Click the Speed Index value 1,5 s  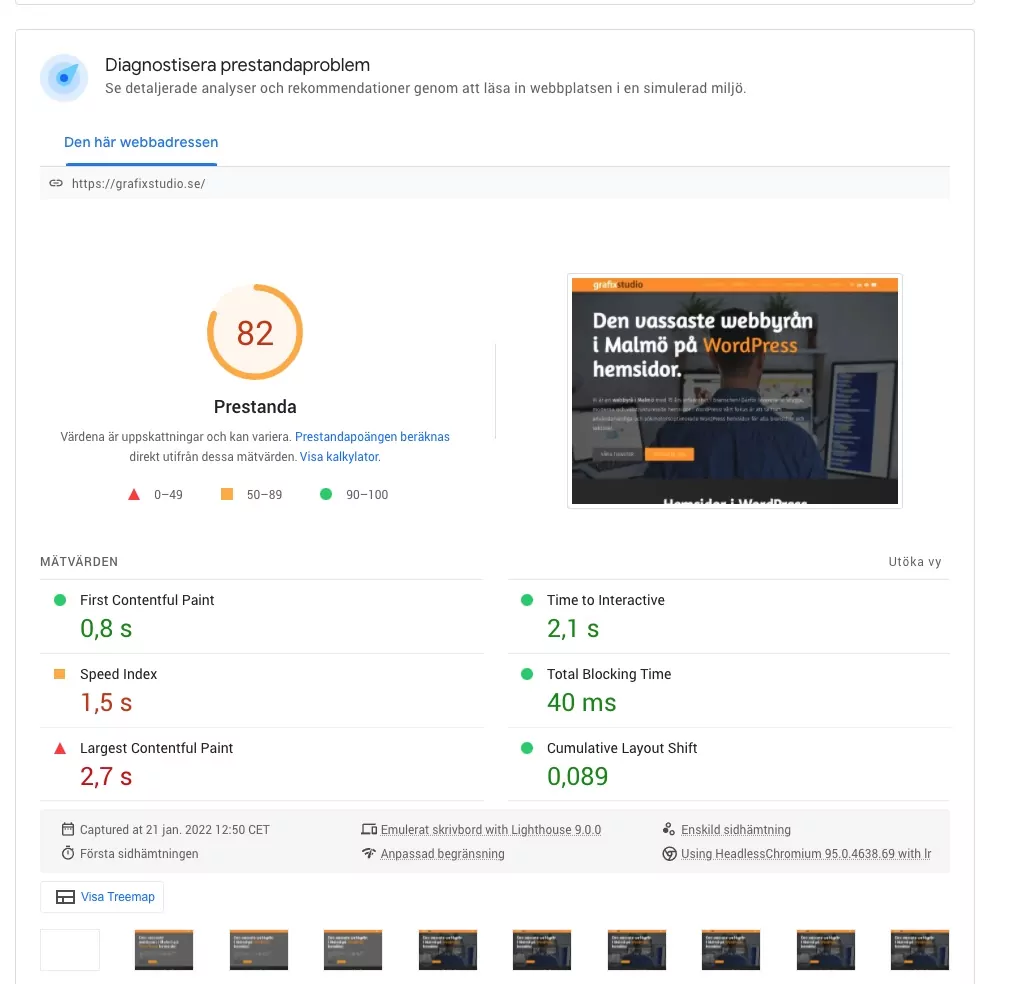(x=106, y=702)
